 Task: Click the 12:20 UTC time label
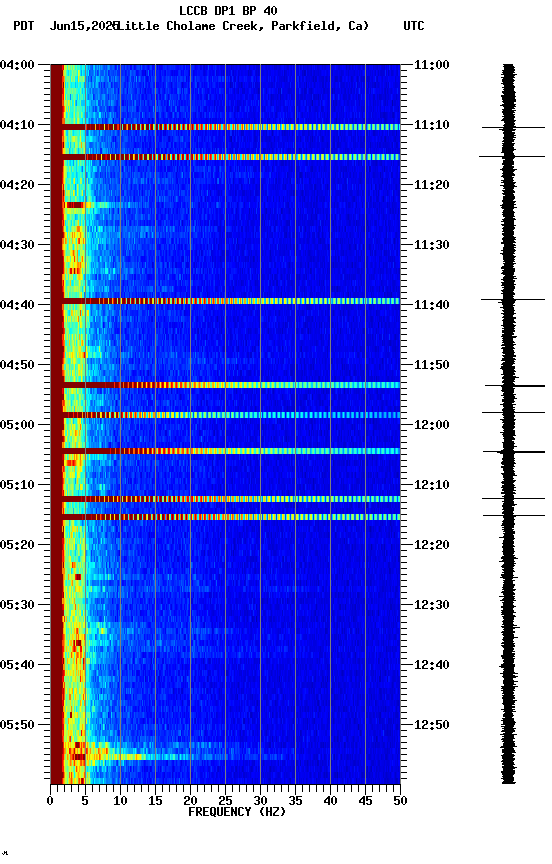click(432, 545)
